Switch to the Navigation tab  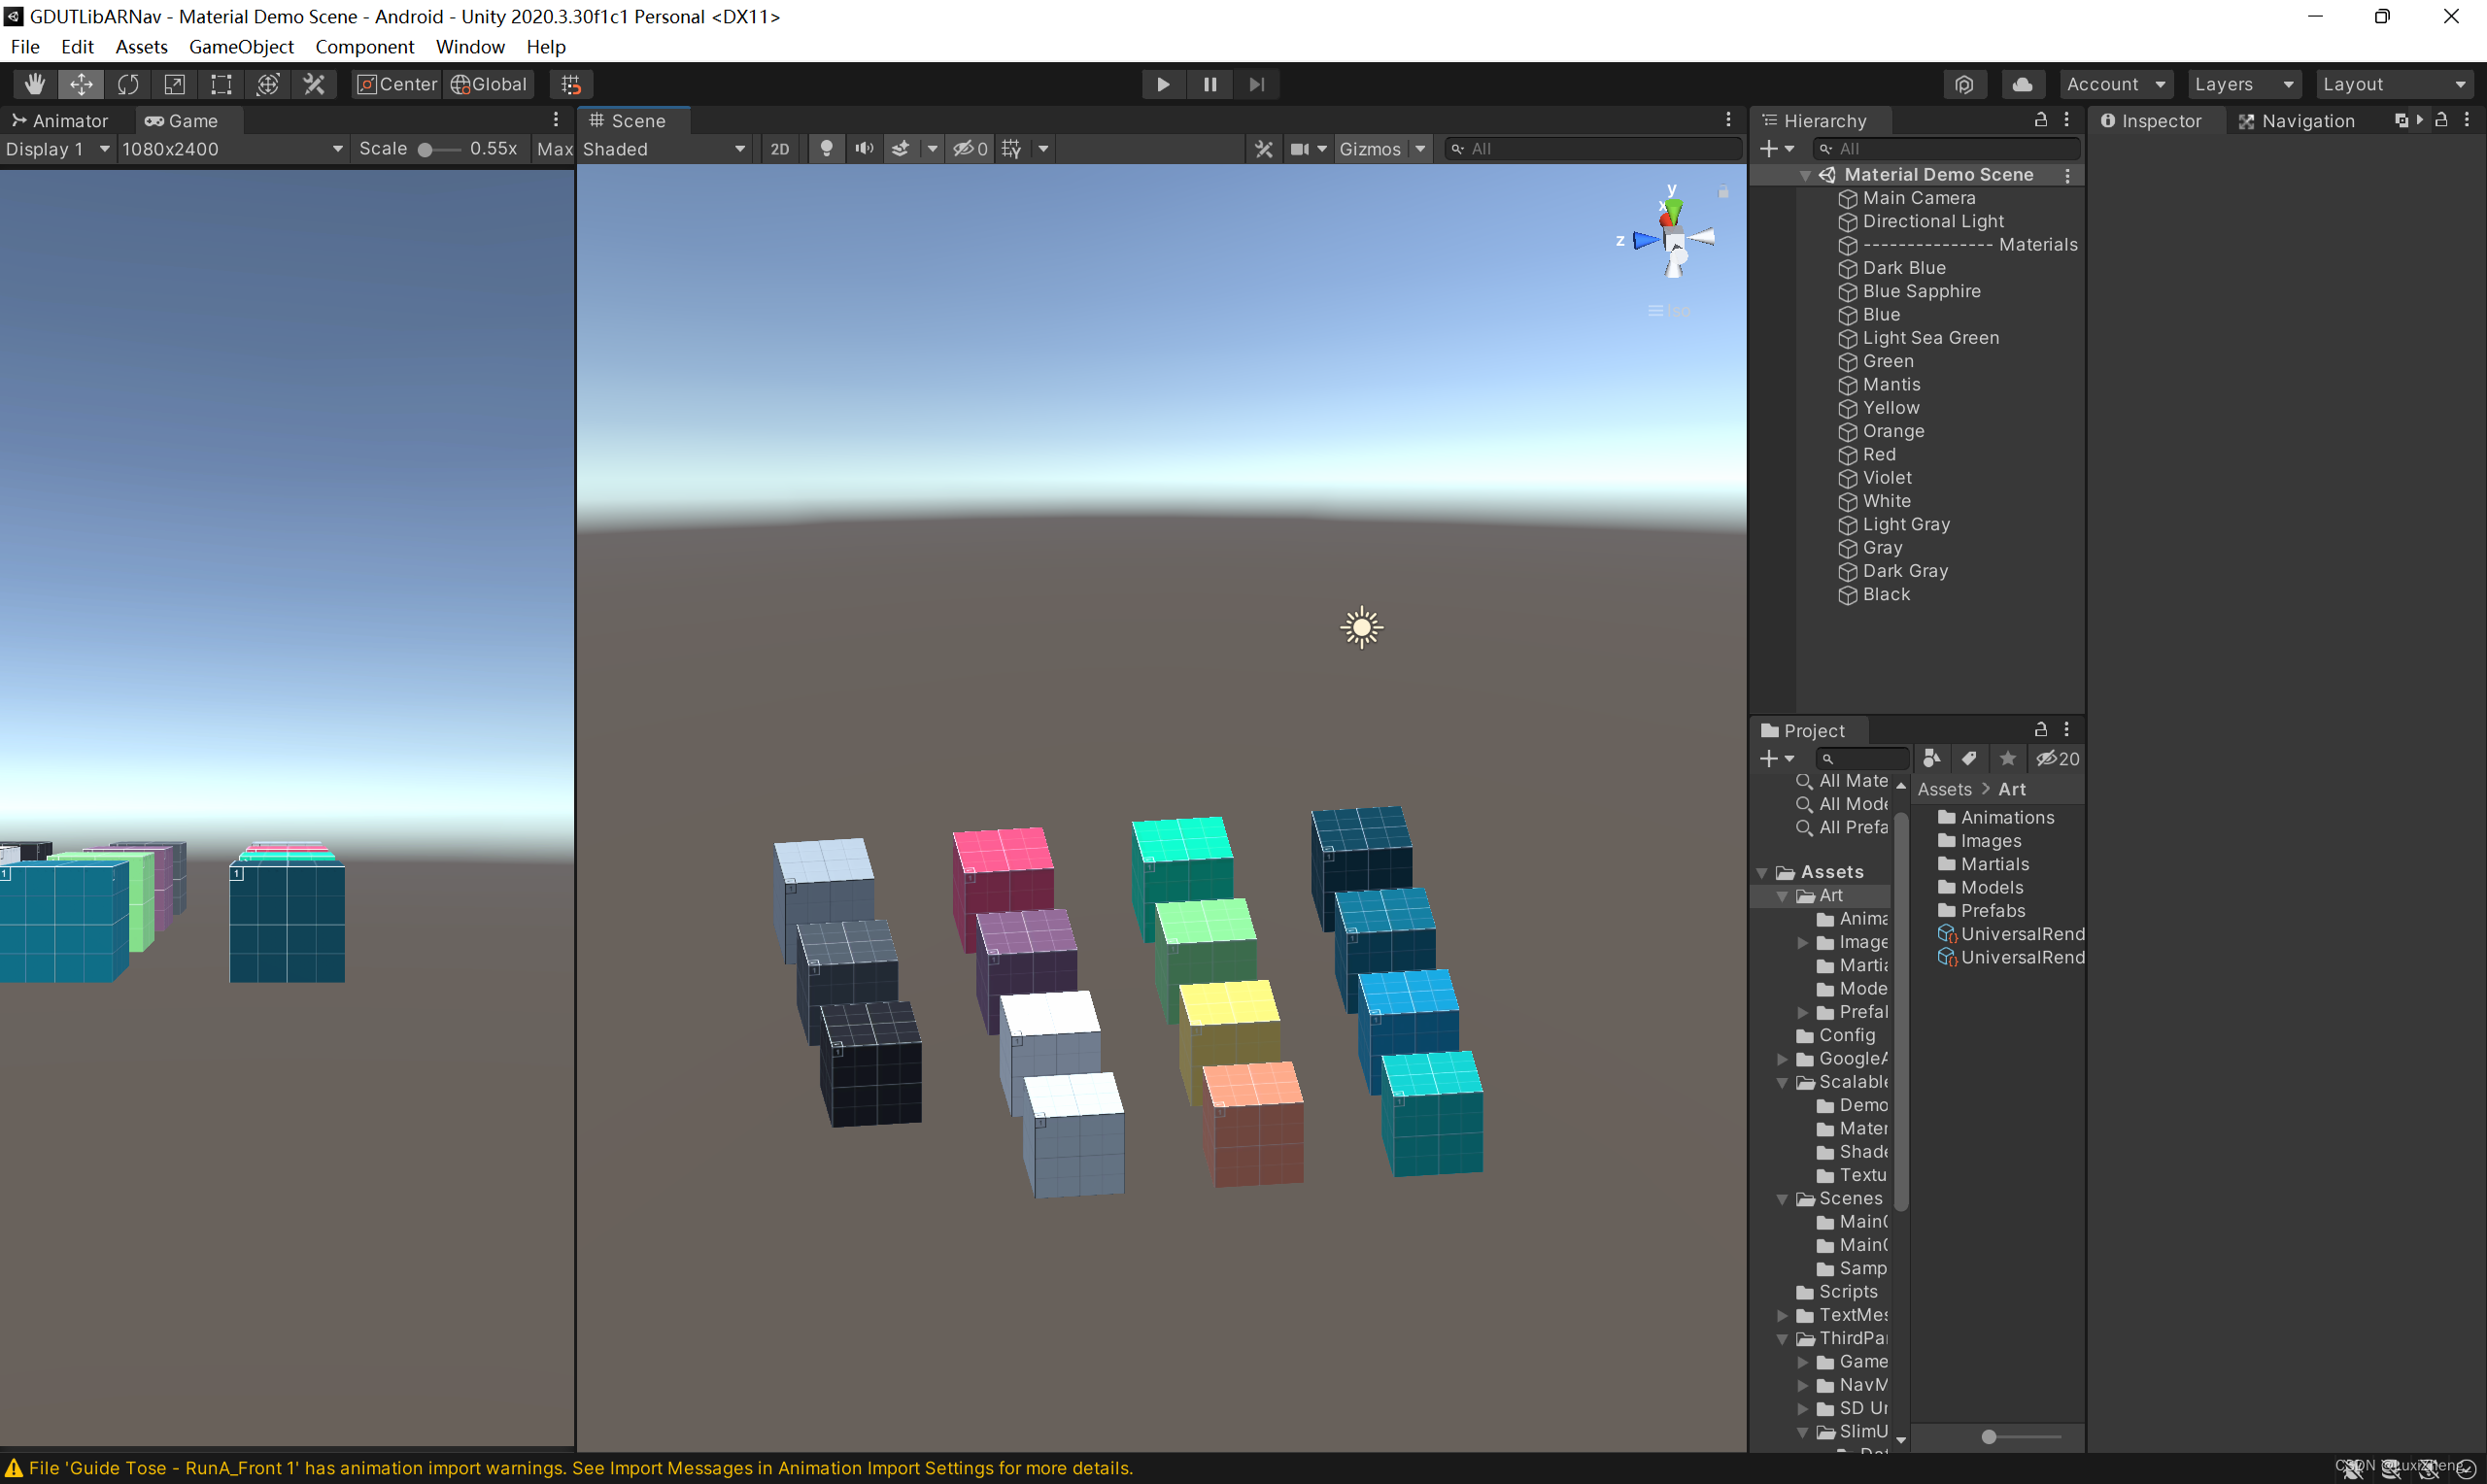2297,120
